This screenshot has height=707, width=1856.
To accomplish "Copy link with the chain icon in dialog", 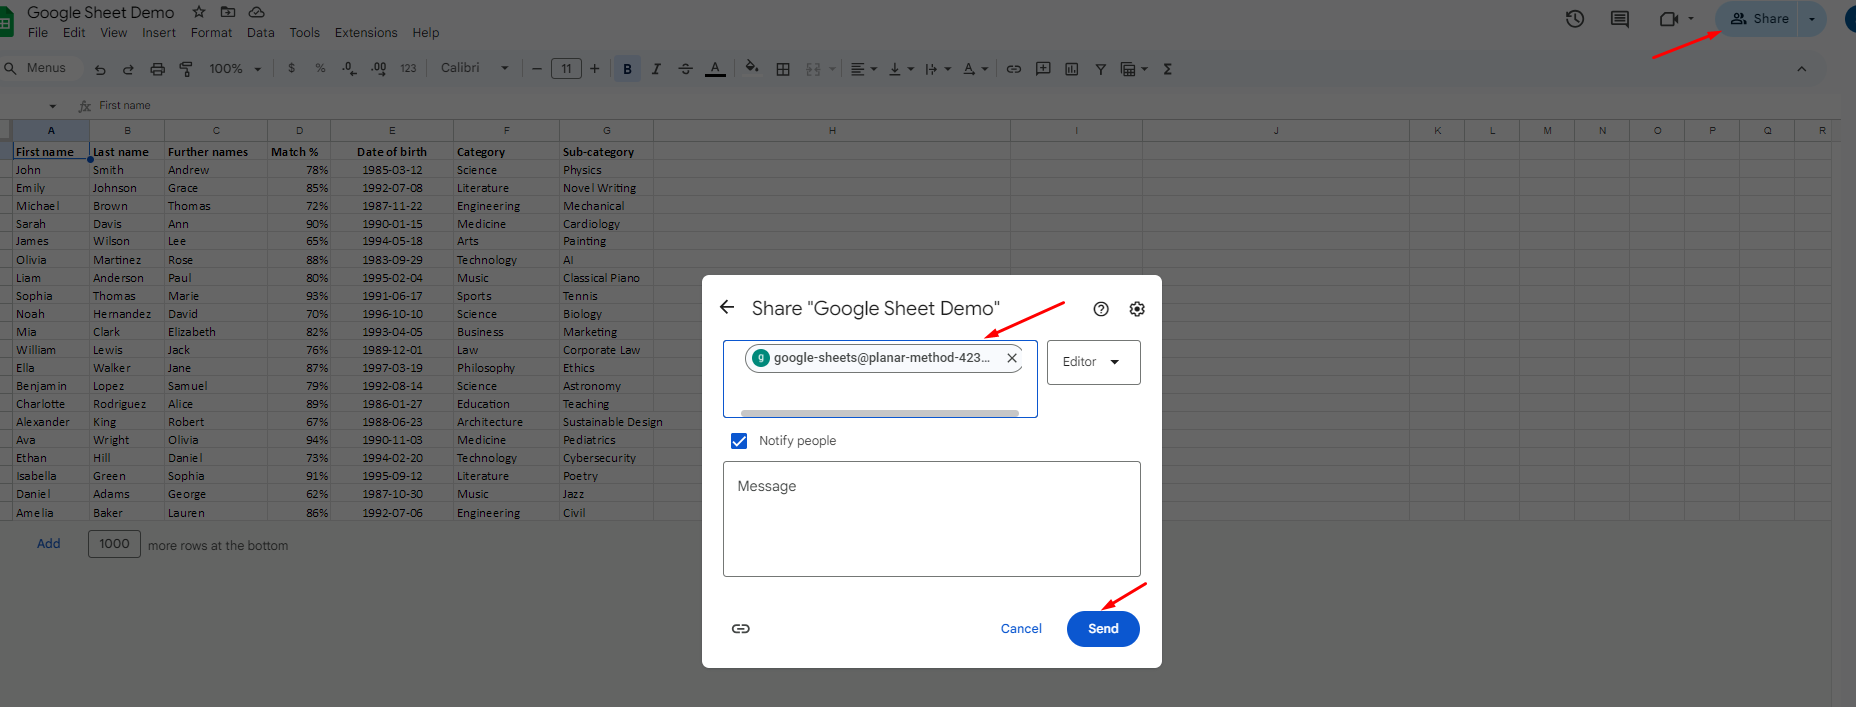I will (x=741, y=629).
